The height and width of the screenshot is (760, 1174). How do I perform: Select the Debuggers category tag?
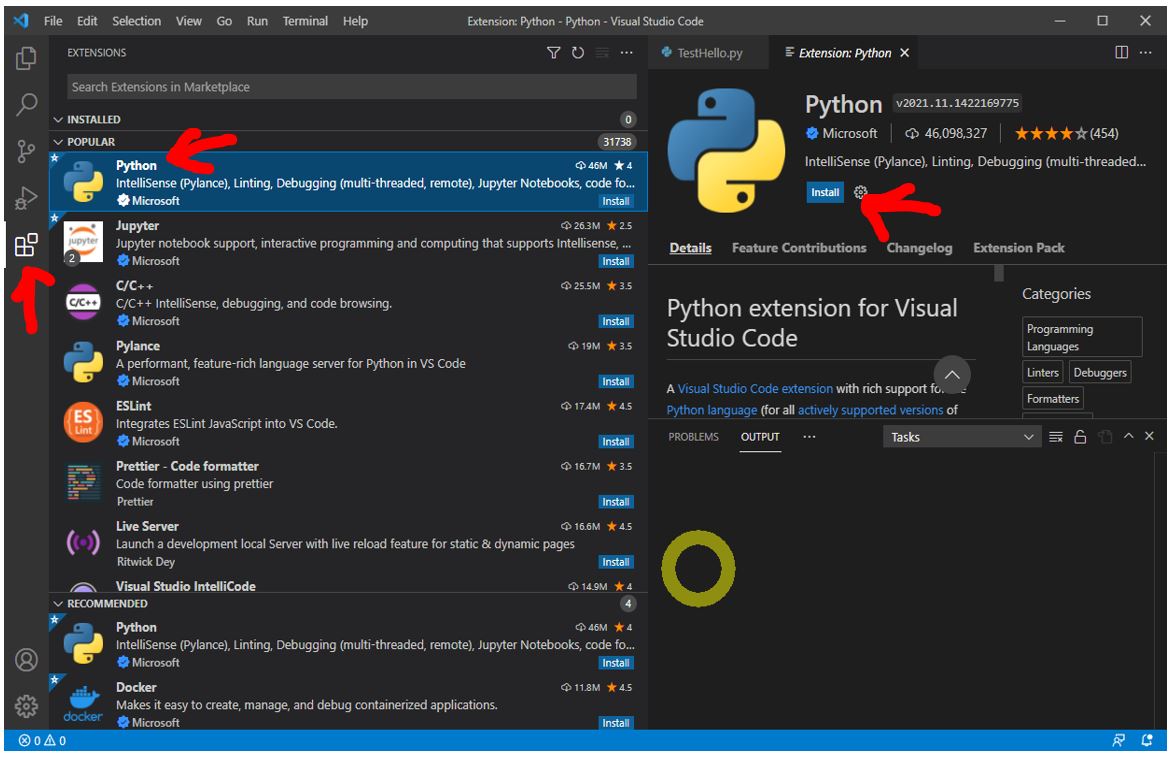1100,373
